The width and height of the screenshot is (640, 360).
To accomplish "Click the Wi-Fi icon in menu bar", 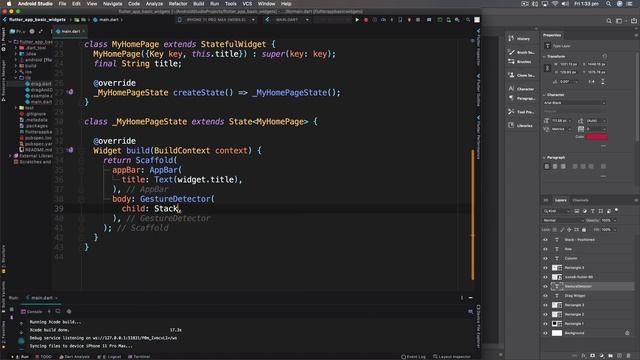I will 555,4.
